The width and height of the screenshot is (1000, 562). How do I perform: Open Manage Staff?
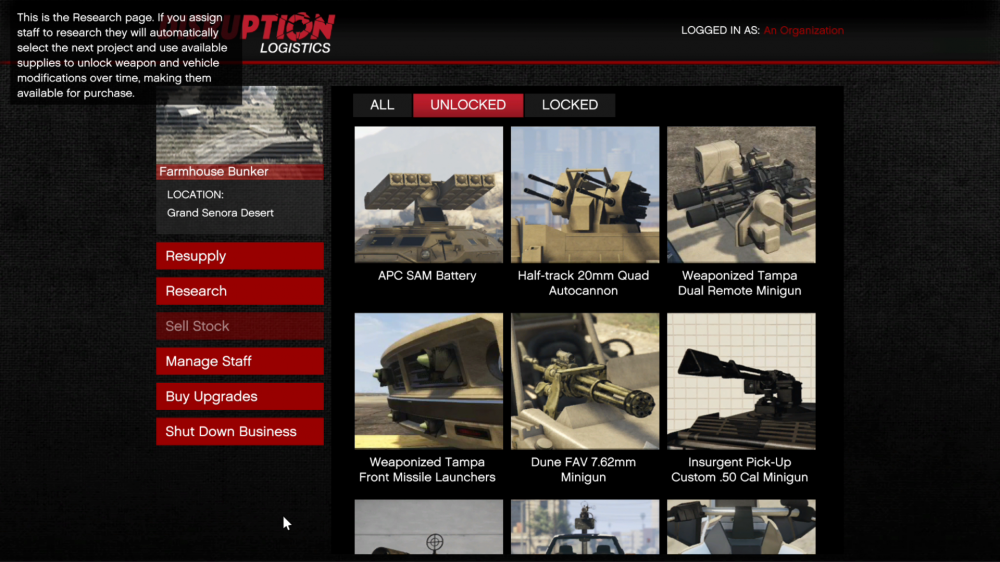coord(240,361)
